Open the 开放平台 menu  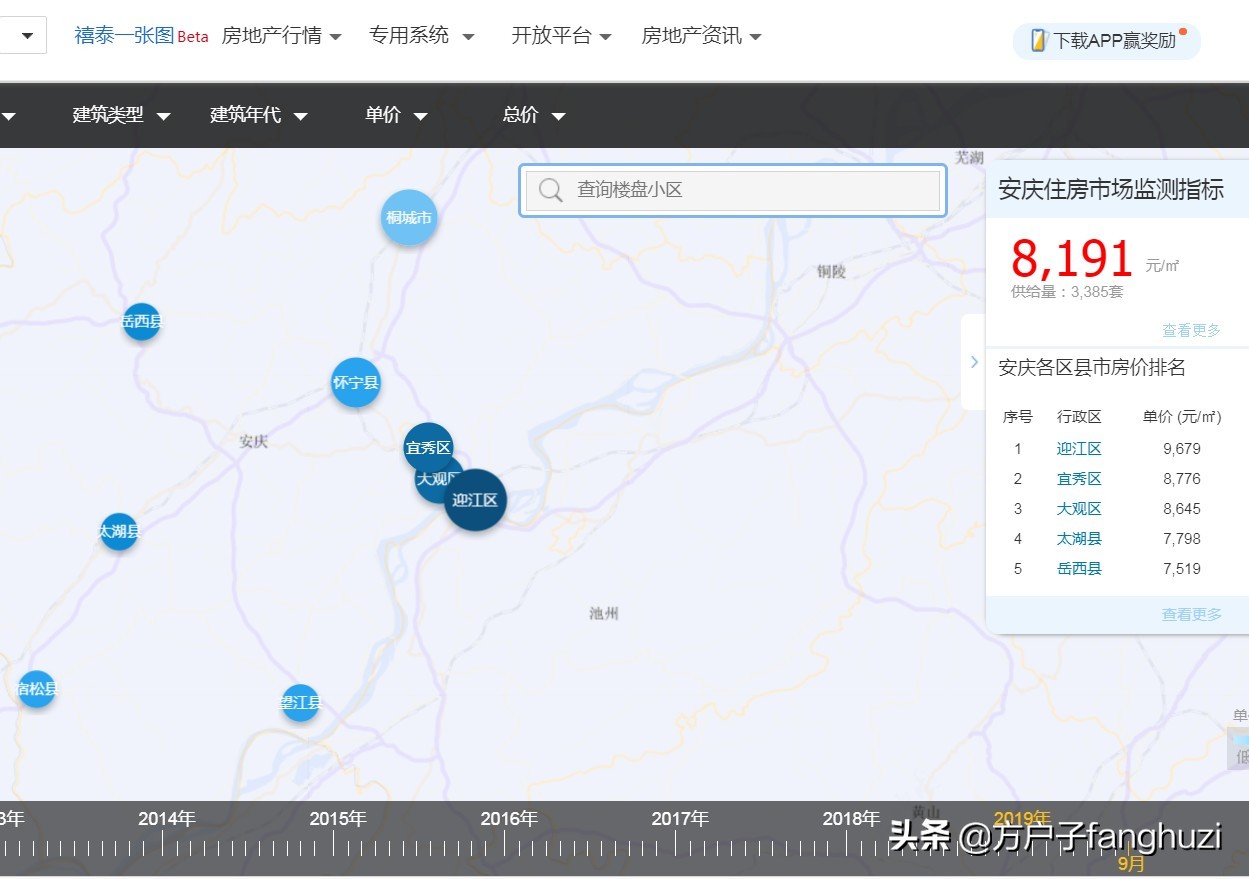(x=561, y=36)
